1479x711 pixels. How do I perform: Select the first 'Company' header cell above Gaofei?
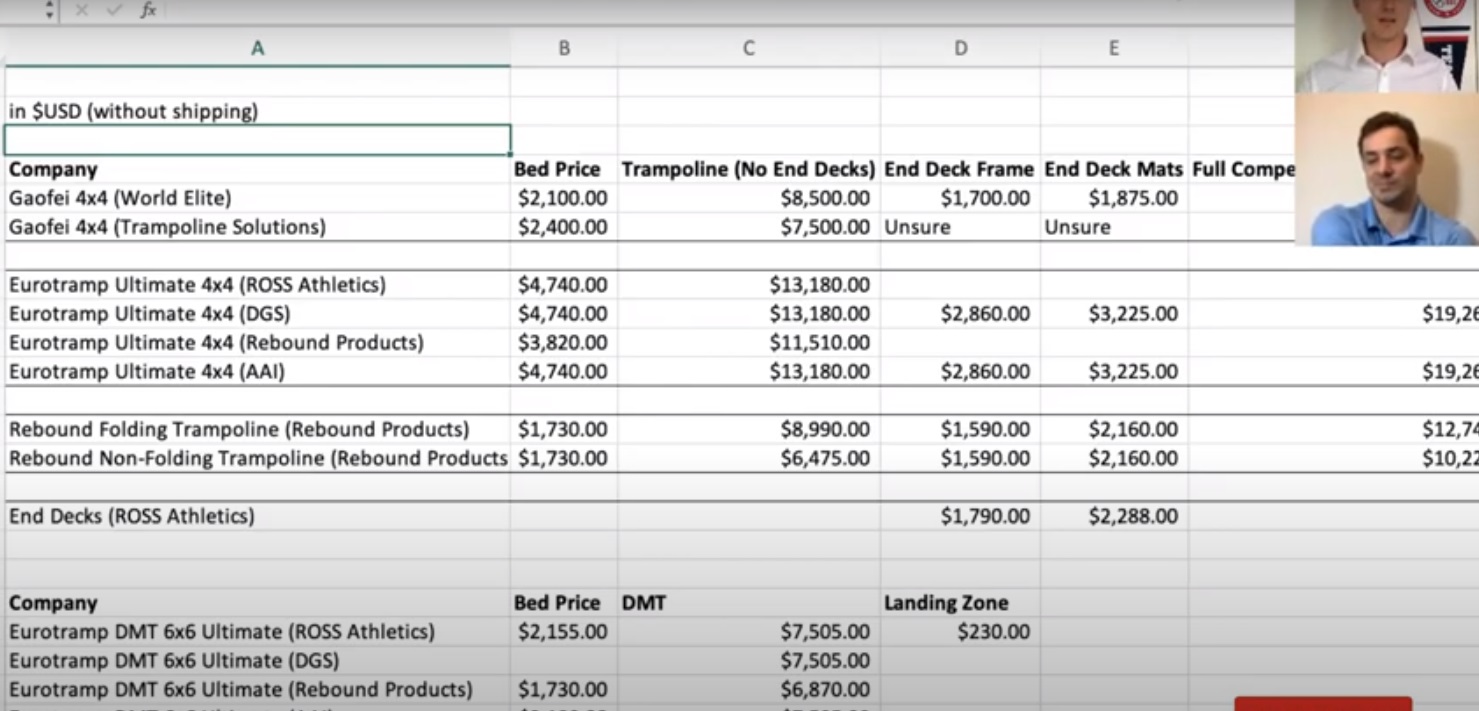tap(257, 169)
